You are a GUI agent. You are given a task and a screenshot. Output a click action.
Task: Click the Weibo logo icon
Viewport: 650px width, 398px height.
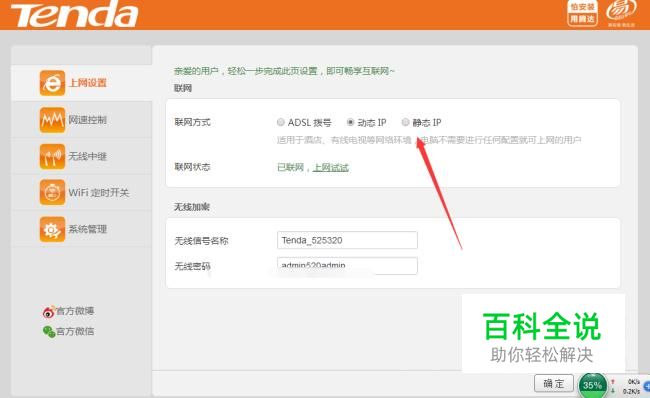49,312
